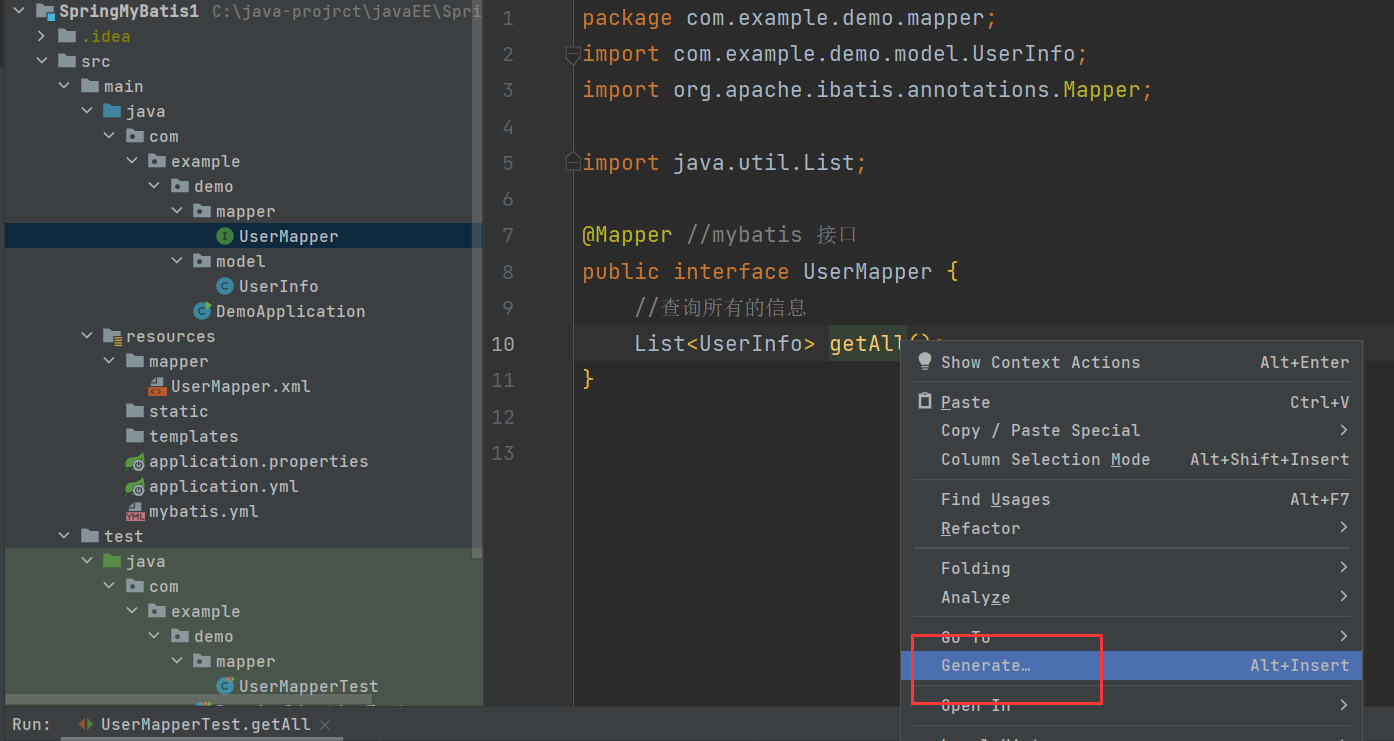This screenshot has width=1394, height=741.
Task: Click List<UserInfo> return type on line 10
Action: 725,343
